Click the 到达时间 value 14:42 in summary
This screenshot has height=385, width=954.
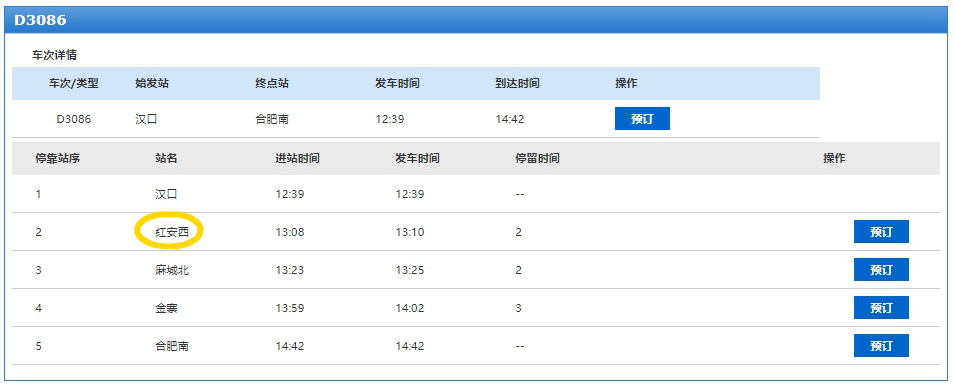(x=510, y=119)
